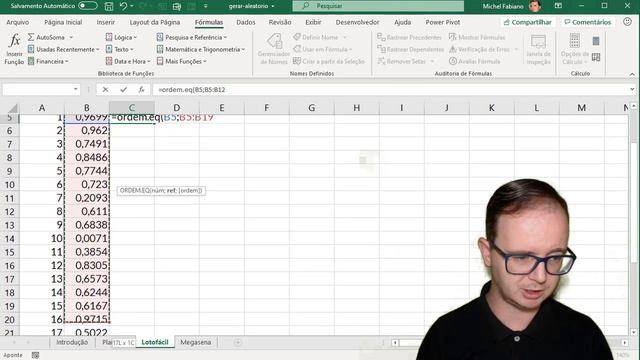Collapse the ribbon with the chevron
640x360 pixels.
(x=632, y=74)
